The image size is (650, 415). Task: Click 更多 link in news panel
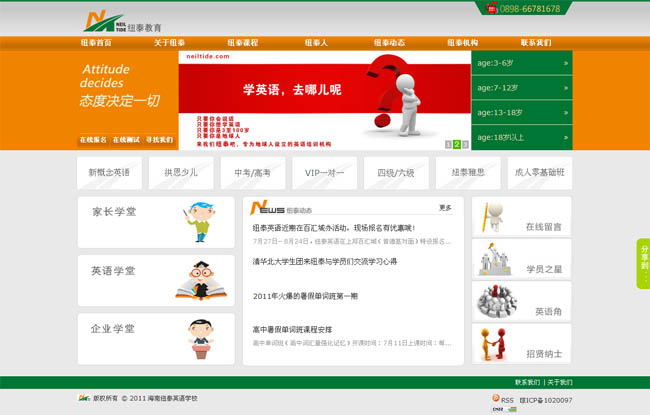click(445, 208)
